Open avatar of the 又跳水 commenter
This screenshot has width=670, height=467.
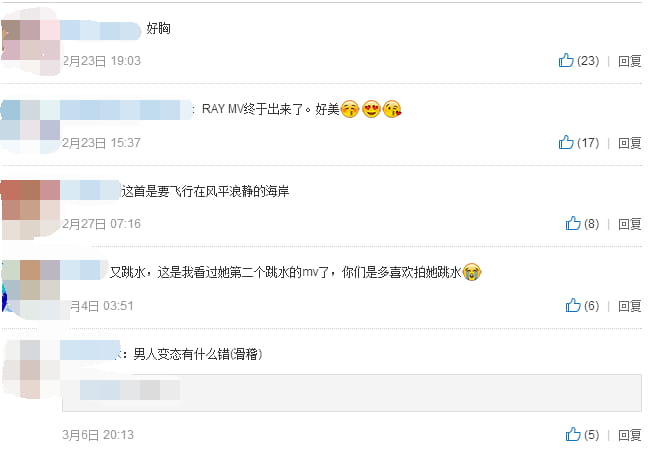30,289
